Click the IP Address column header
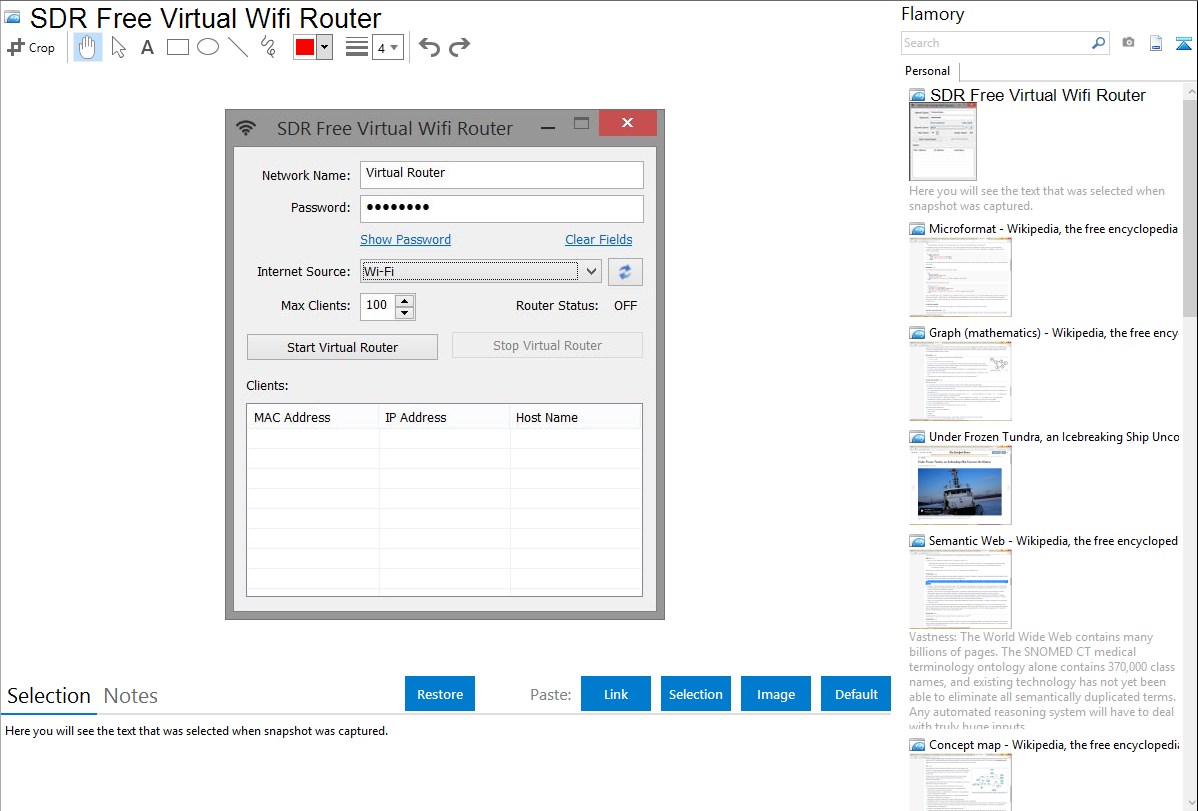 pos(444,417)
